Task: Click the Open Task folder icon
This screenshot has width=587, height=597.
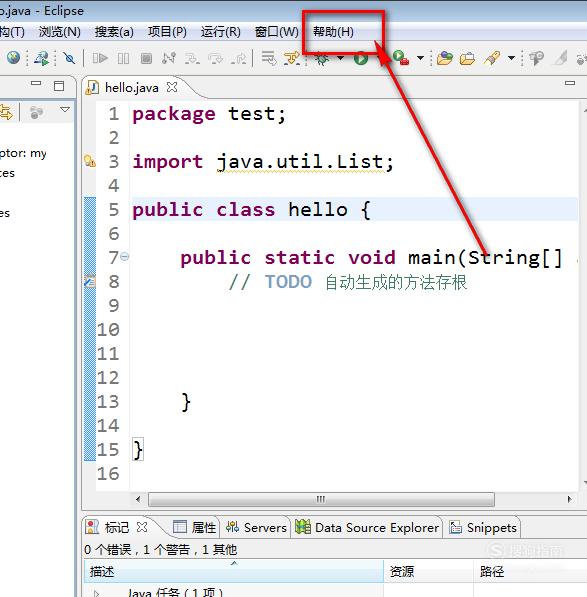Action: [x=467, y=59]
